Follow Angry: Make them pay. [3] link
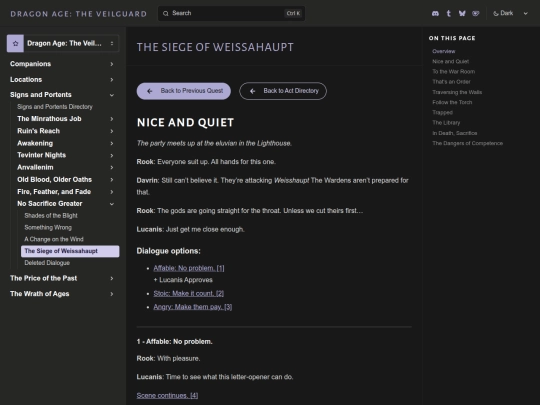 (193, 307)
